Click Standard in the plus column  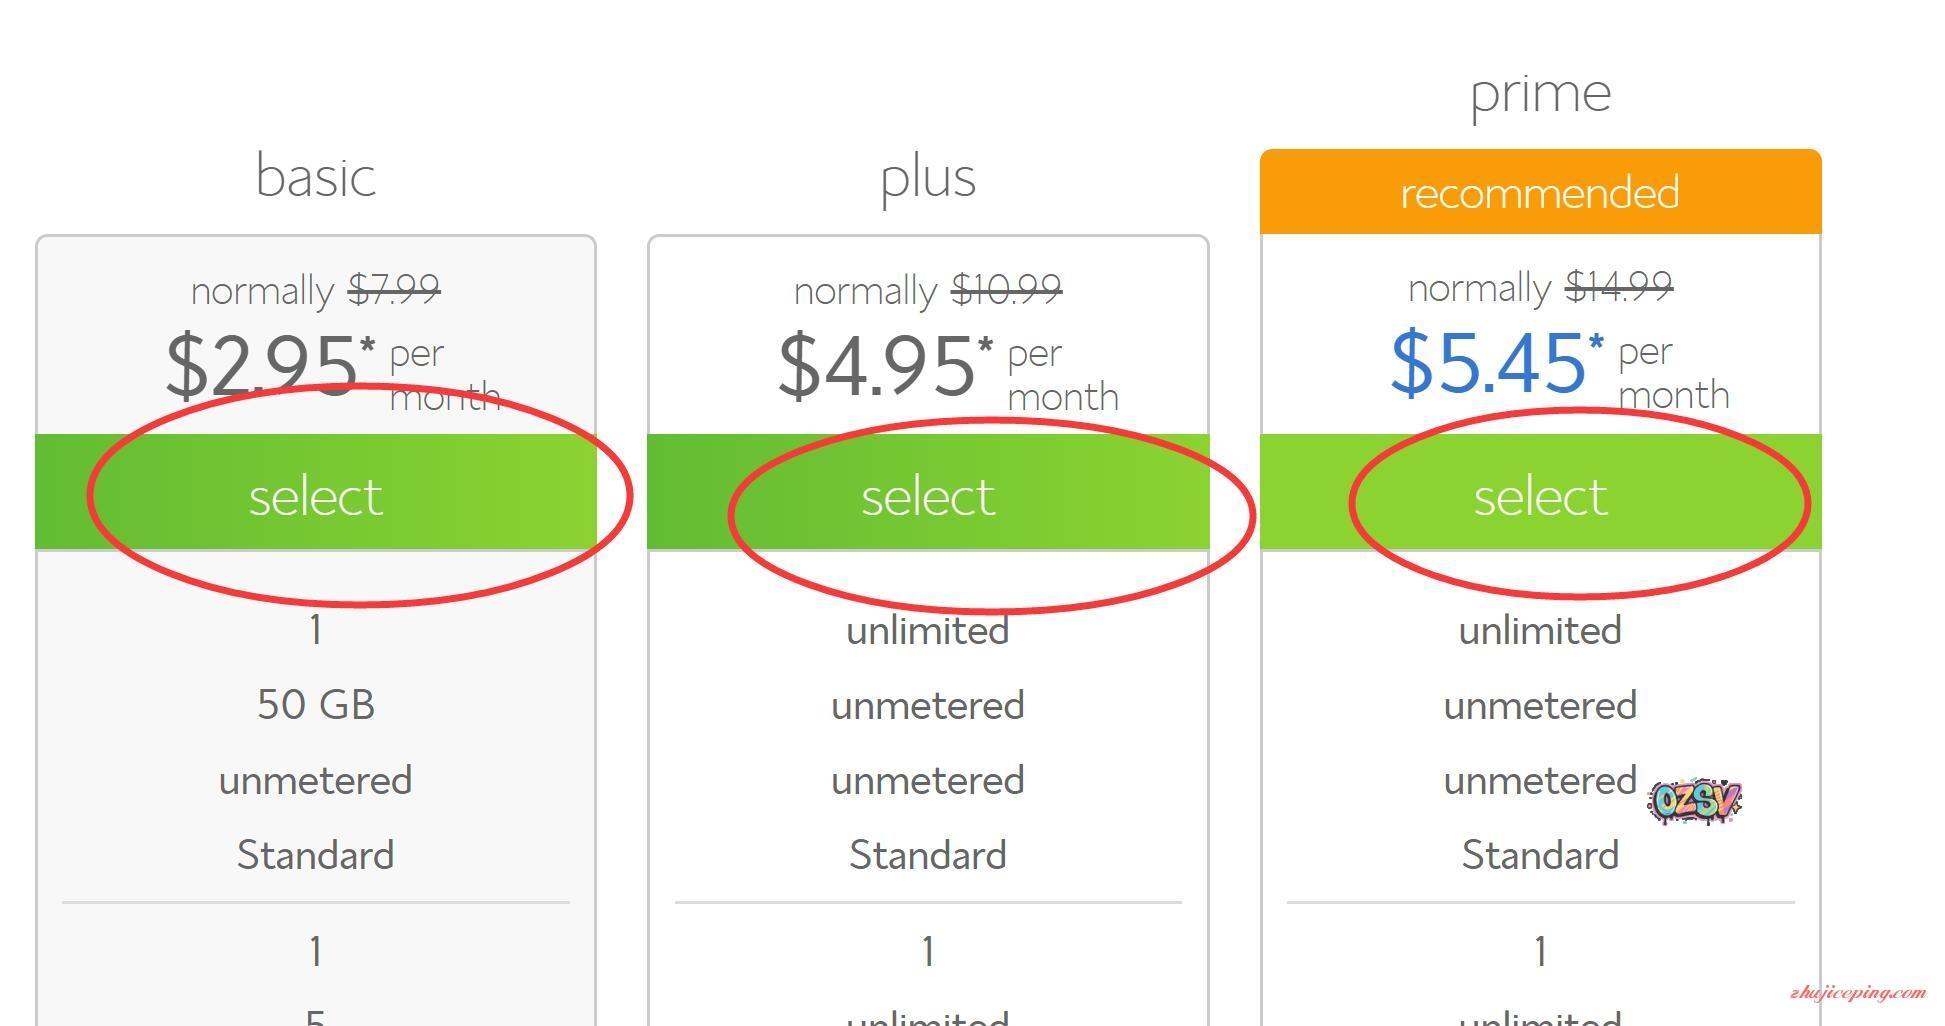tap(928, 855)
